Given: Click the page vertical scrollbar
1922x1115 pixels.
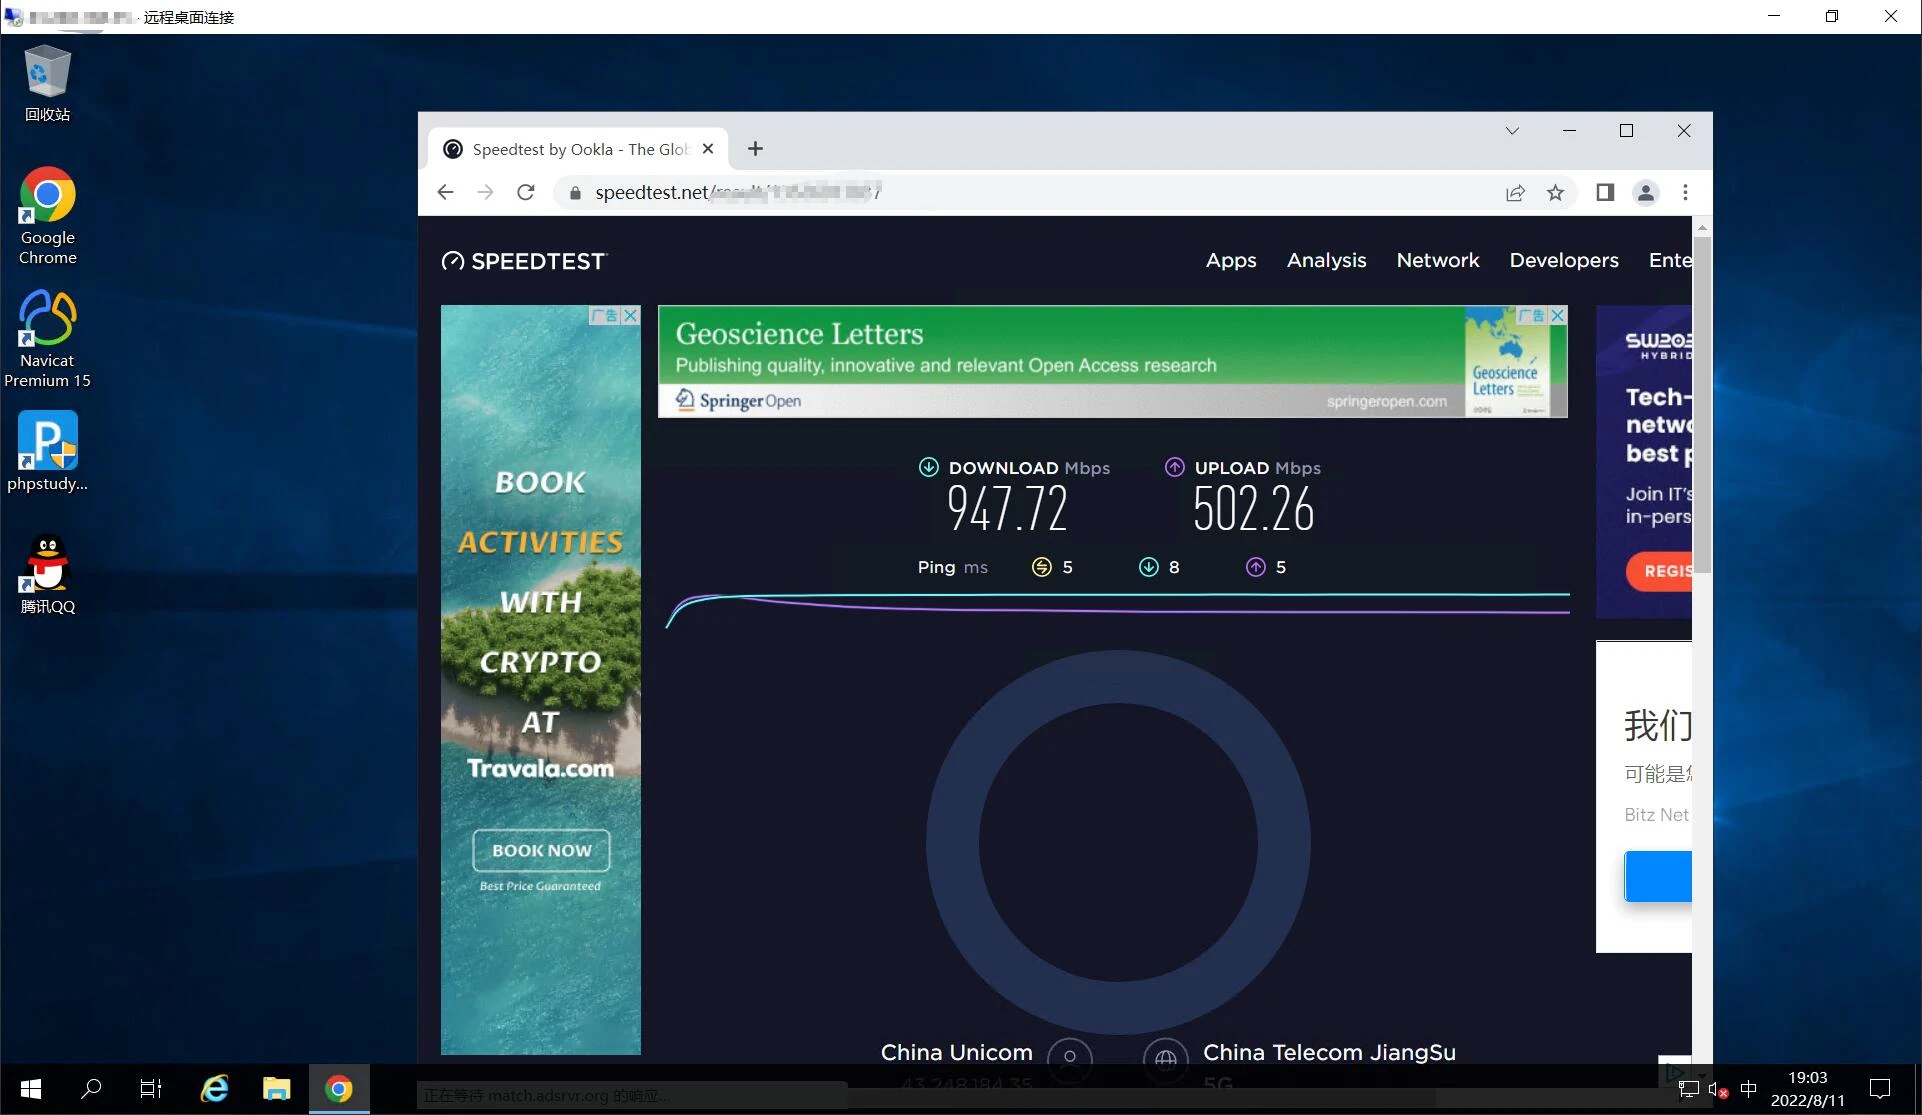Looking at the screenshot, I should tap(1702, 400).
